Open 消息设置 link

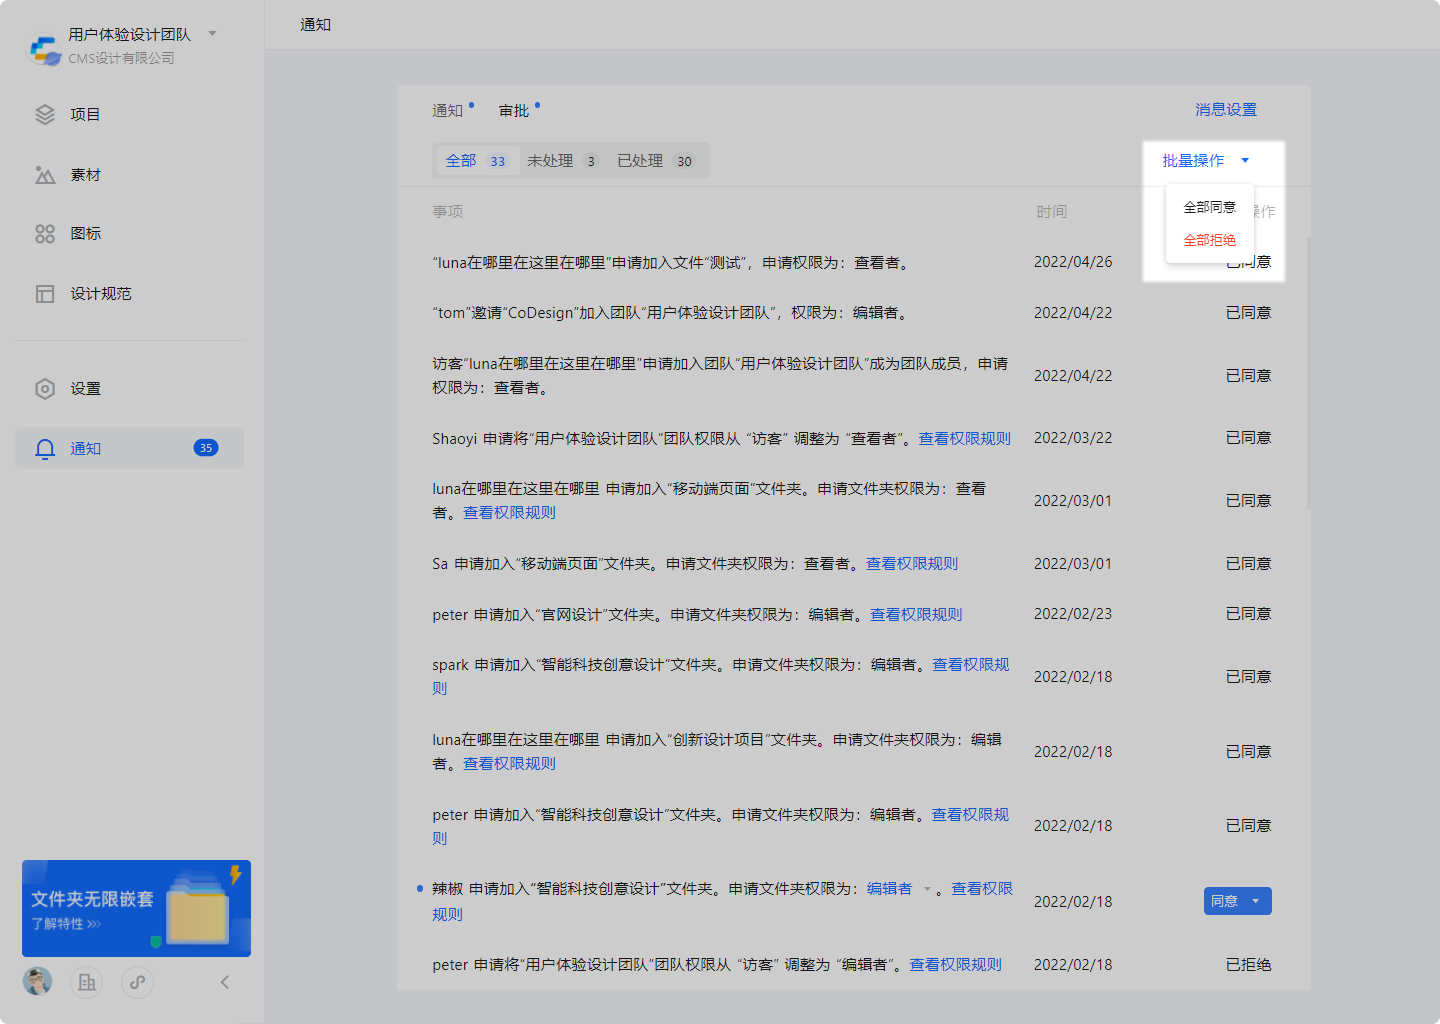click(x=1226, y=110)
